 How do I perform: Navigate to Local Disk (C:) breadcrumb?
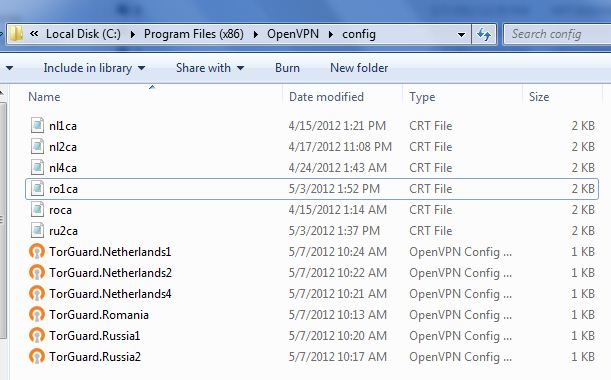[83, 34]
